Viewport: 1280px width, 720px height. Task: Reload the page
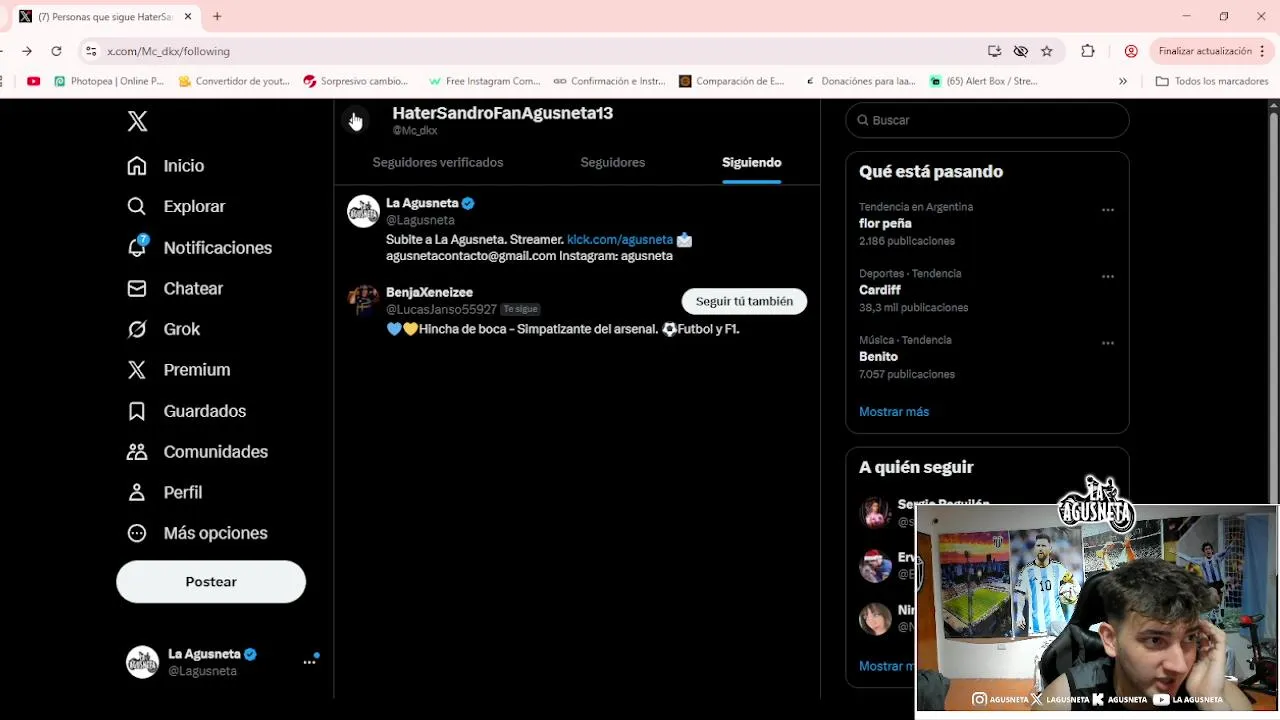pyautogui.click(x=57, y=51)
